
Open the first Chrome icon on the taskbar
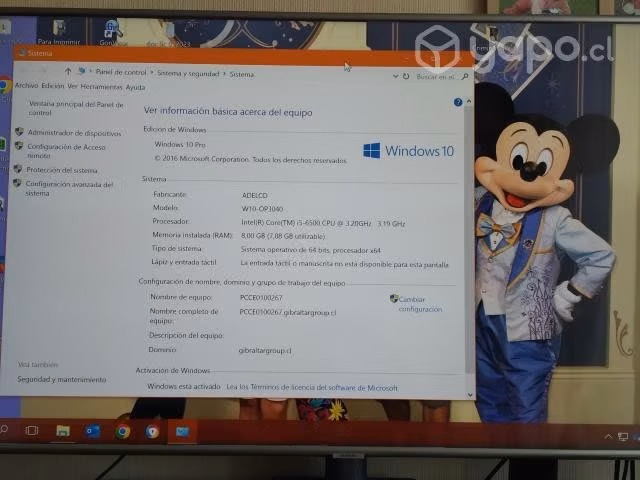[x=122, y=431]
